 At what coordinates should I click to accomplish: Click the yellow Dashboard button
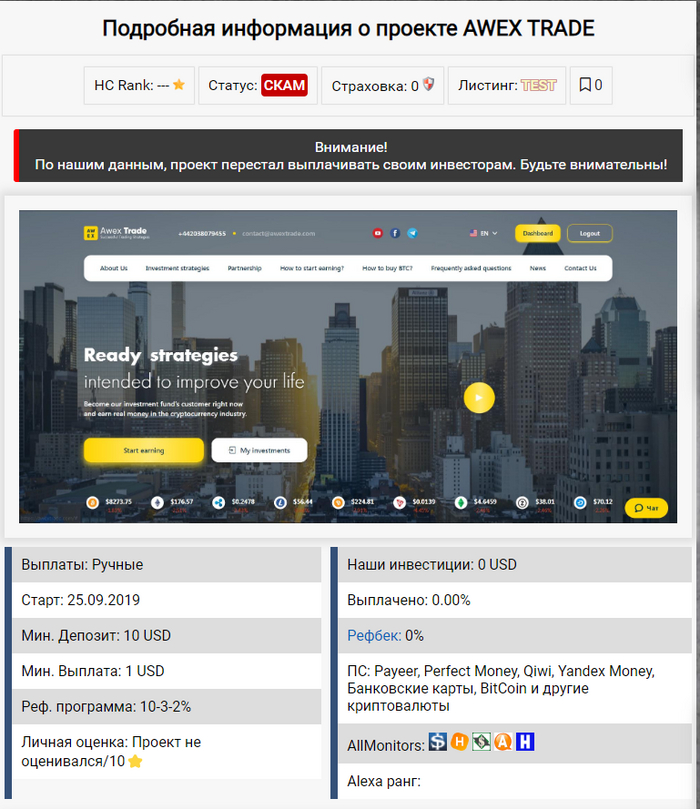pyautogui.click(x=538, y=233)
